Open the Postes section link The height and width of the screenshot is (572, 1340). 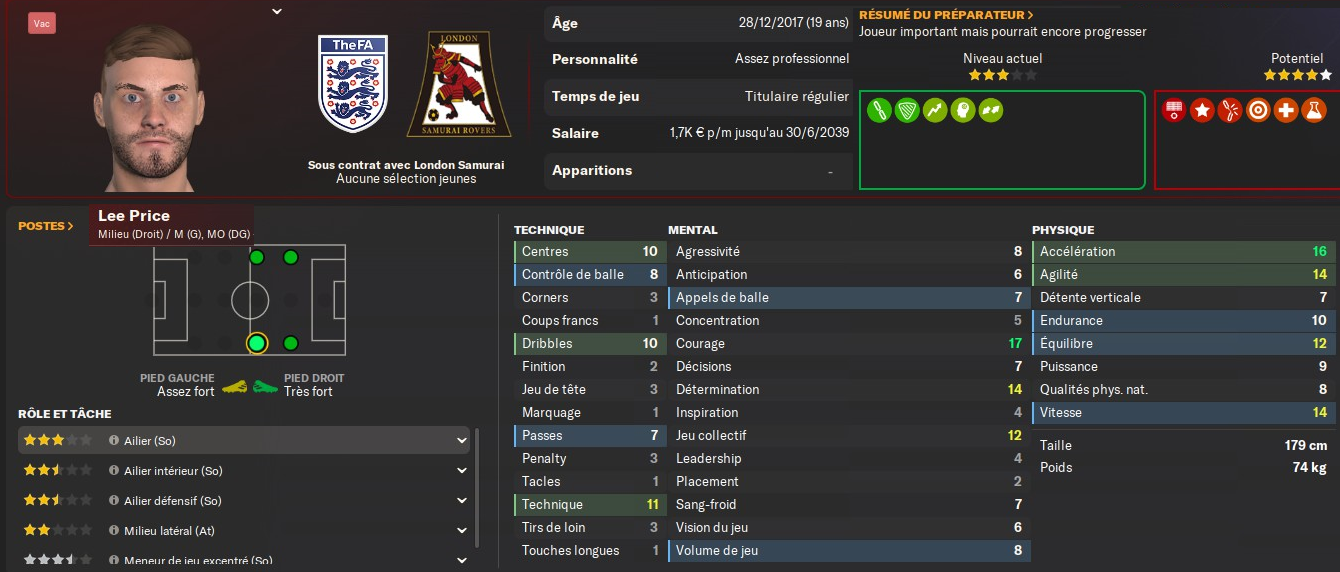tap(46, 226)
